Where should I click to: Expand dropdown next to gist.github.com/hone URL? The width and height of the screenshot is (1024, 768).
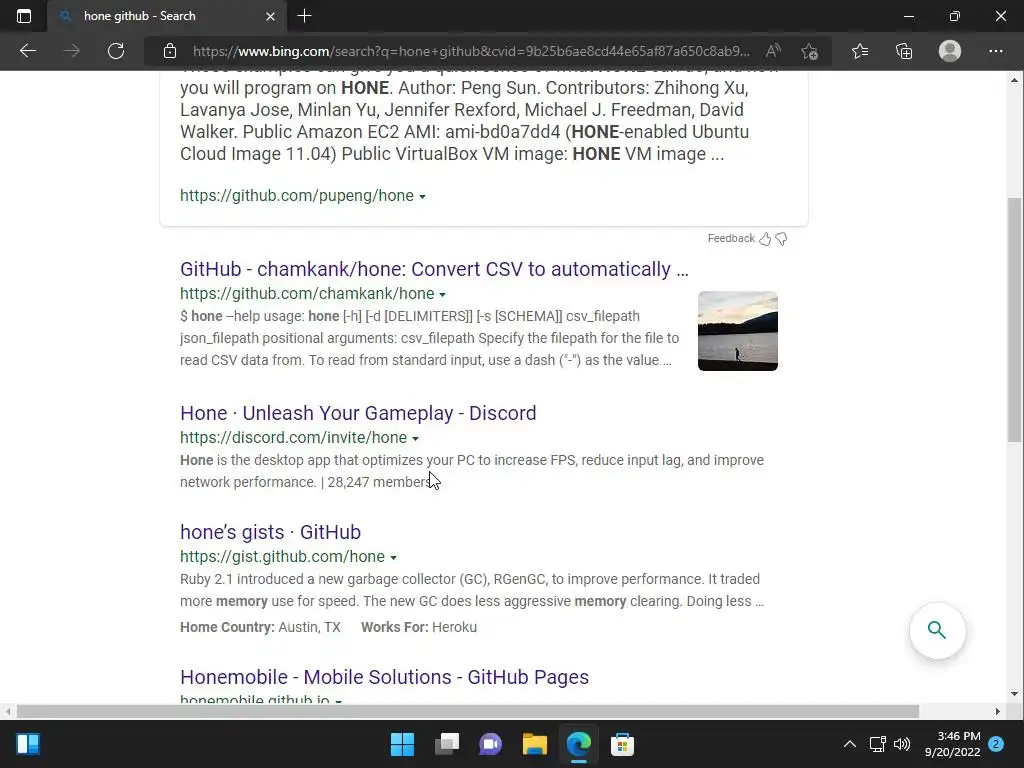[393, 557]
